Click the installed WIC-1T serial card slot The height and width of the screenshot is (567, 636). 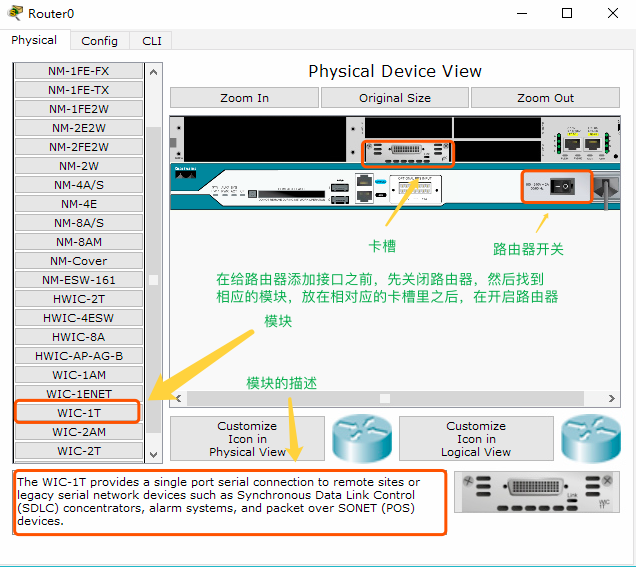click(x=407, y=153)
